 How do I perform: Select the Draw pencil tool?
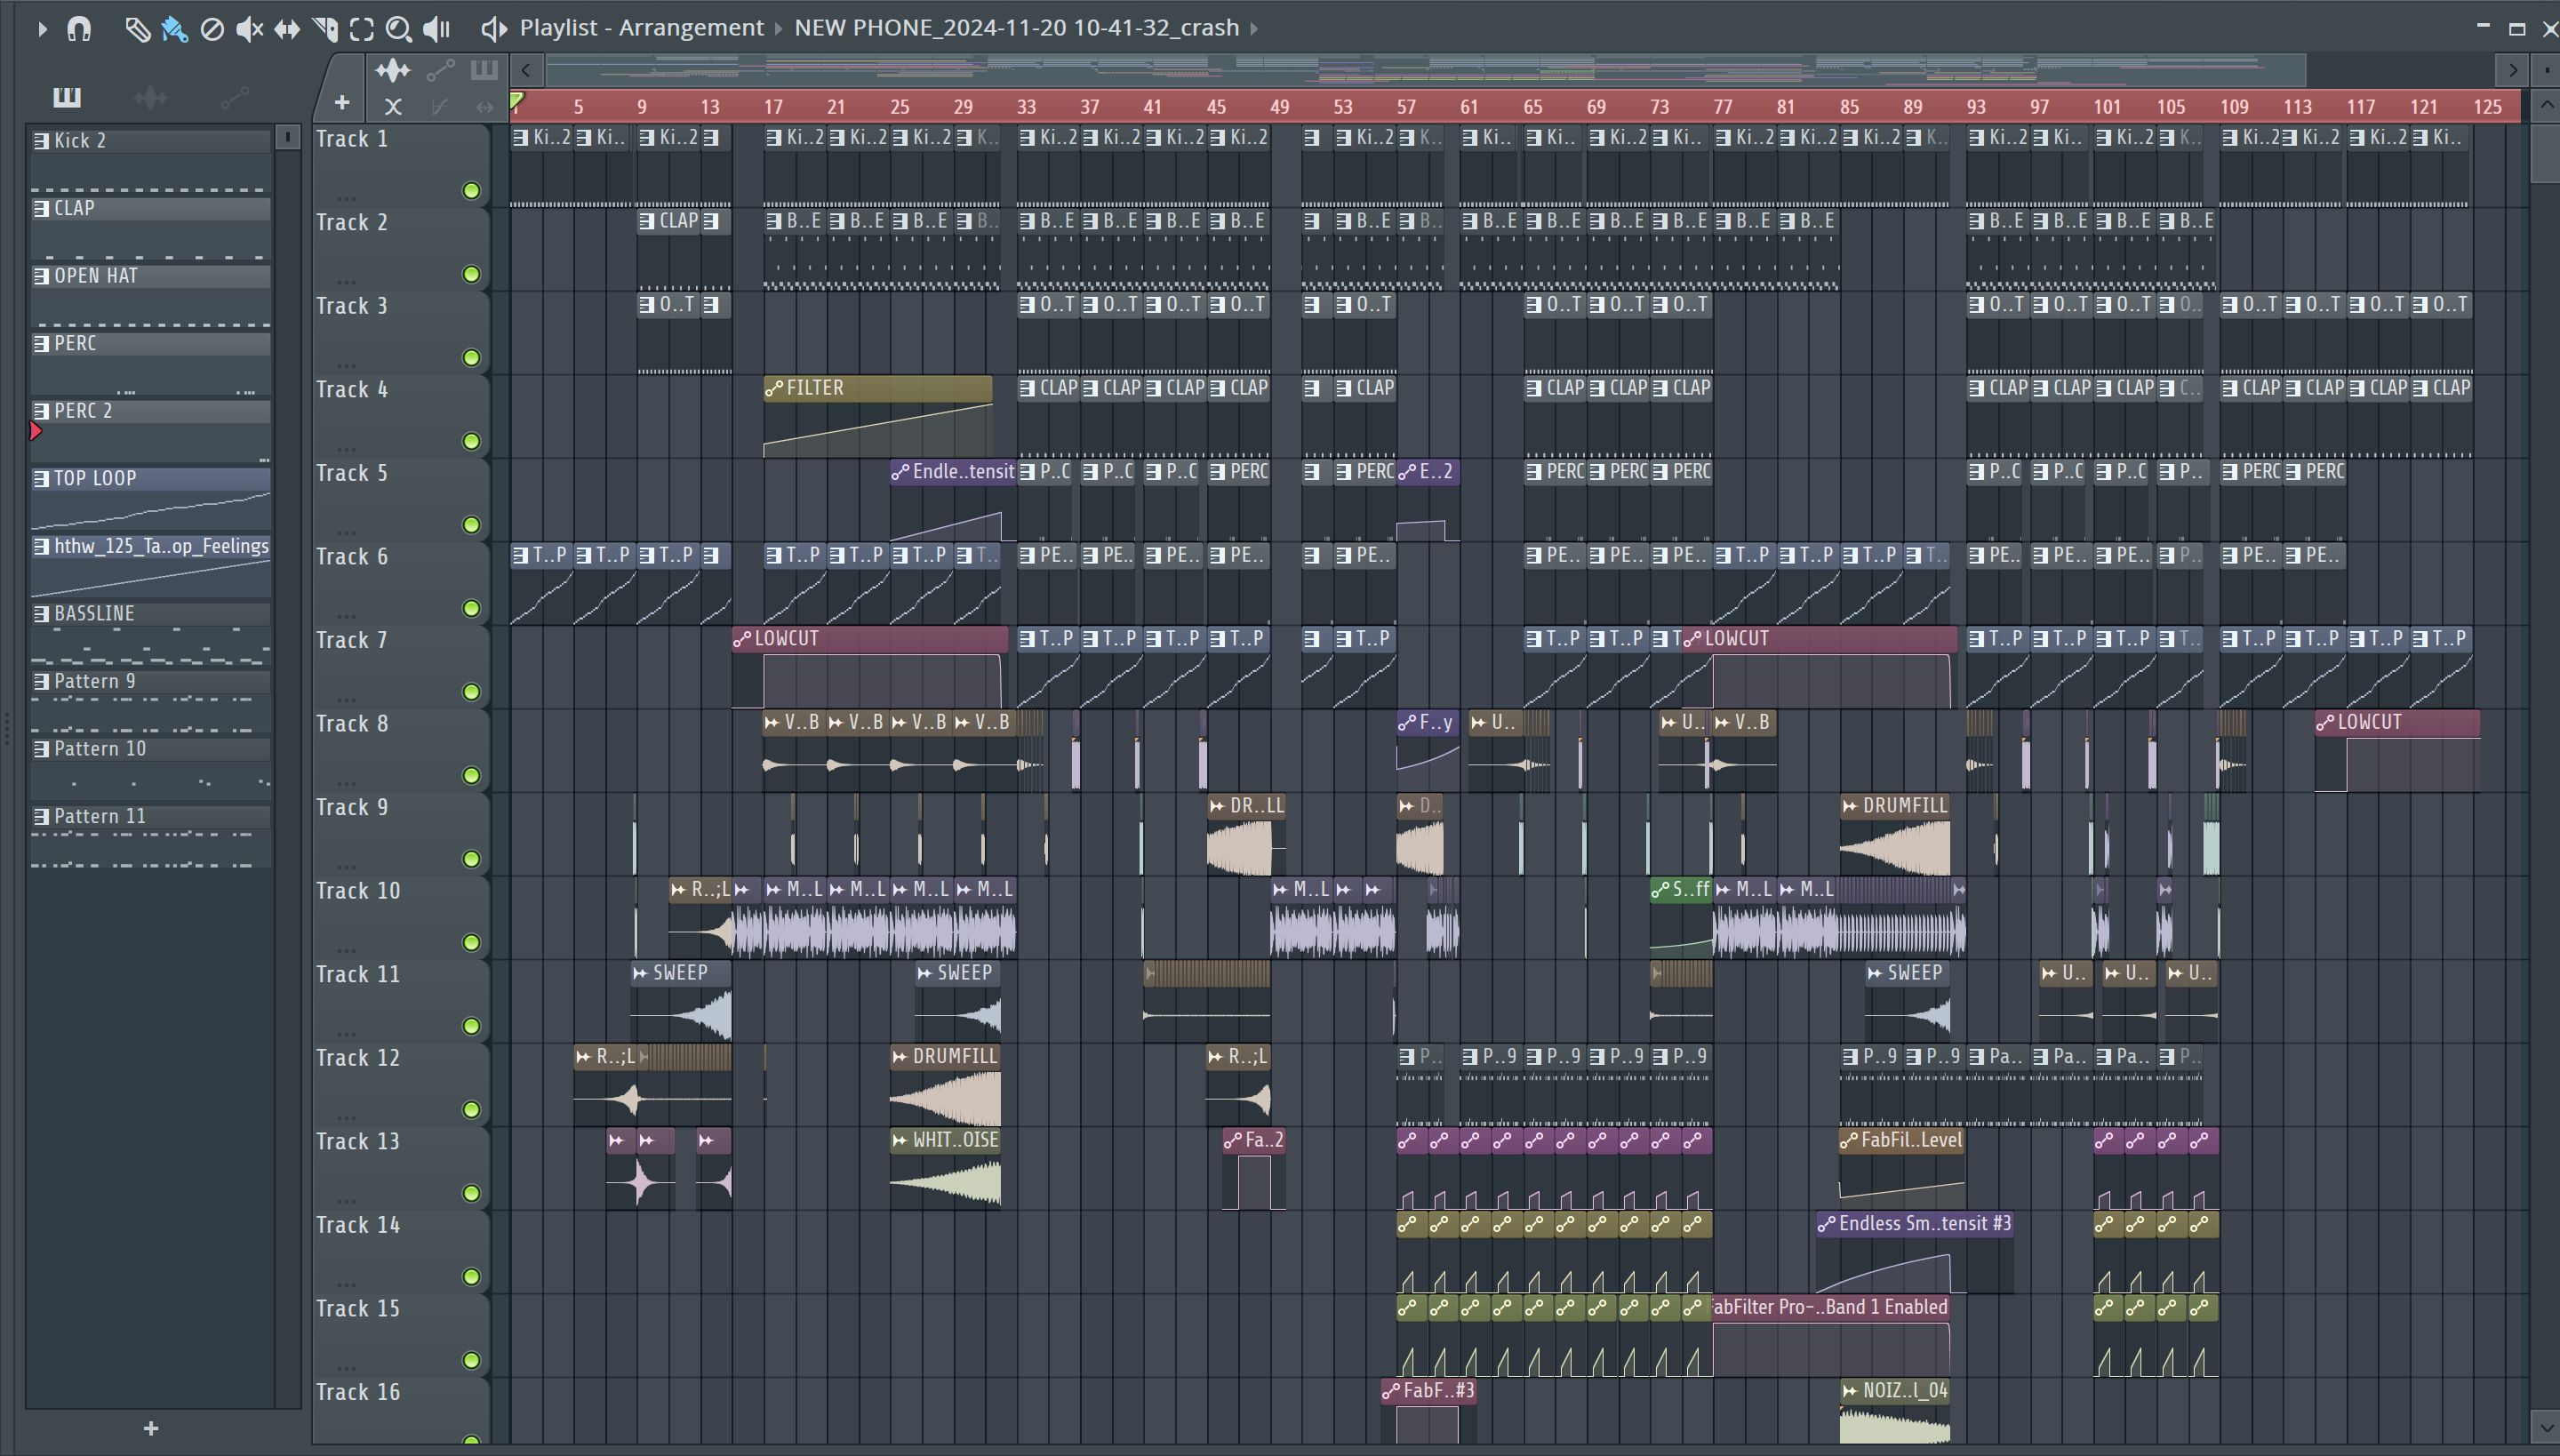point(137,29)
